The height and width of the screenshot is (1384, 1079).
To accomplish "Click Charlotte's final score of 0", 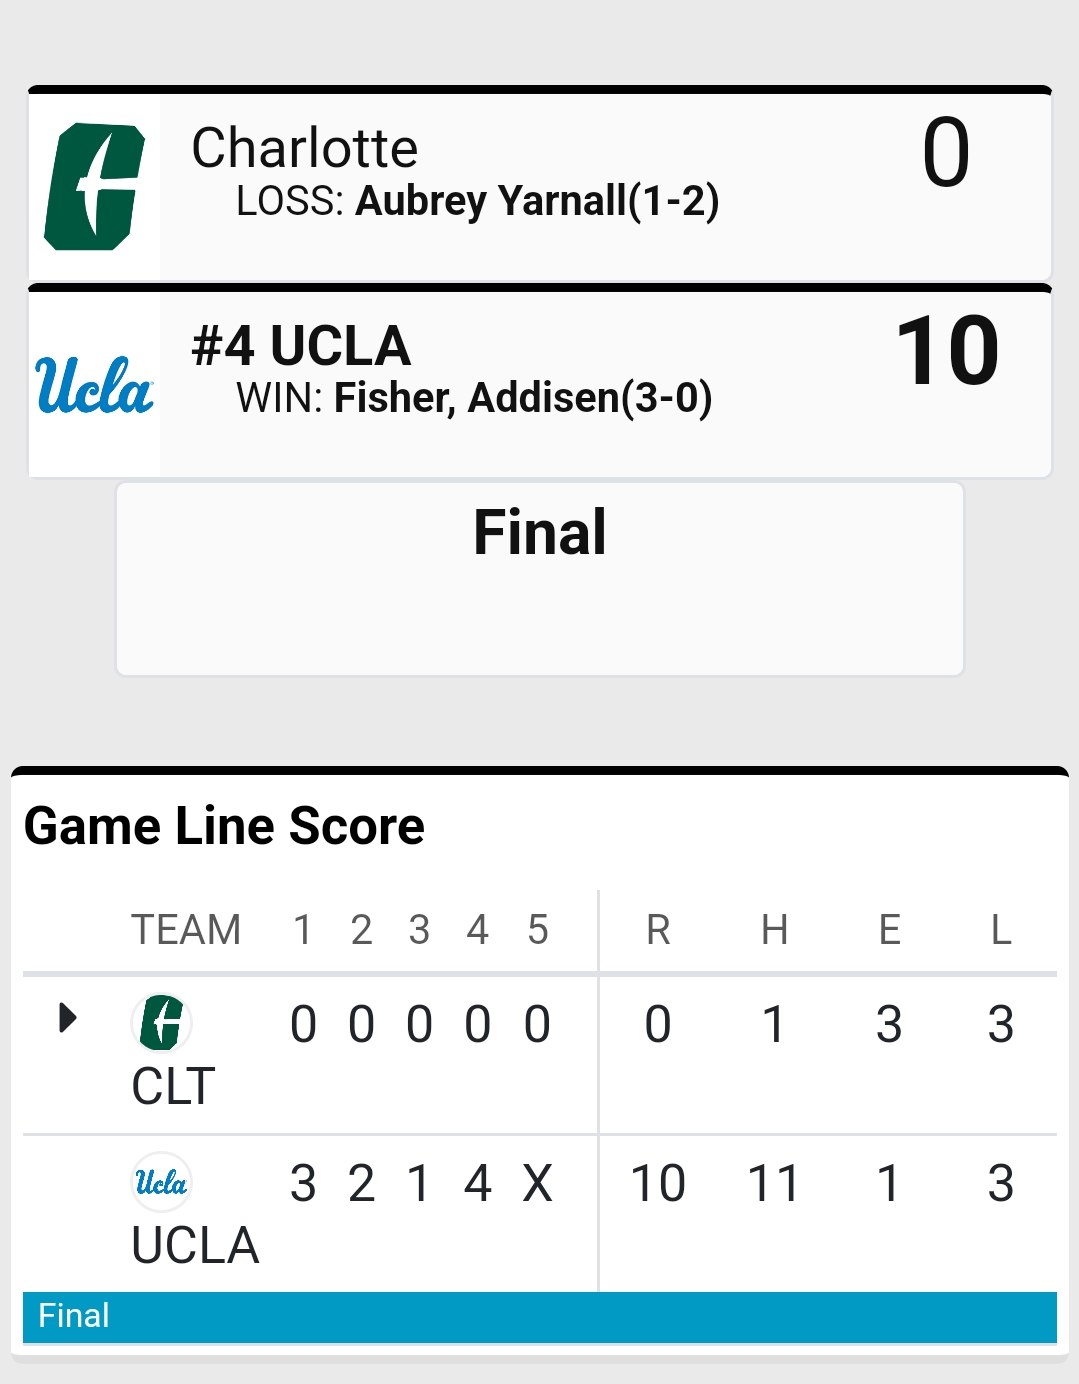I will pos(946,152).
